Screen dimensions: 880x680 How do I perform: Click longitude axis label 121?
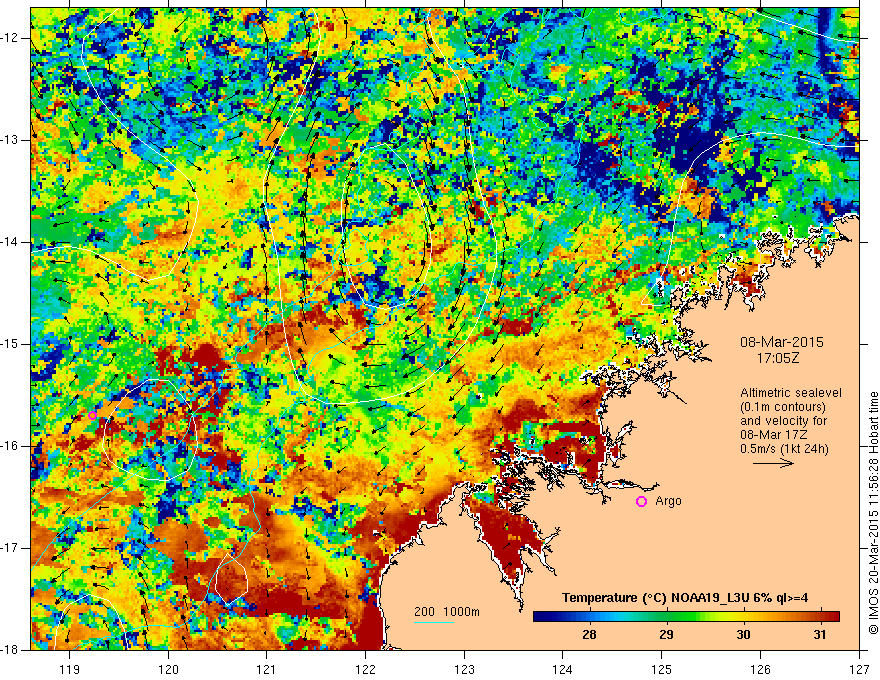click(267, 669)
